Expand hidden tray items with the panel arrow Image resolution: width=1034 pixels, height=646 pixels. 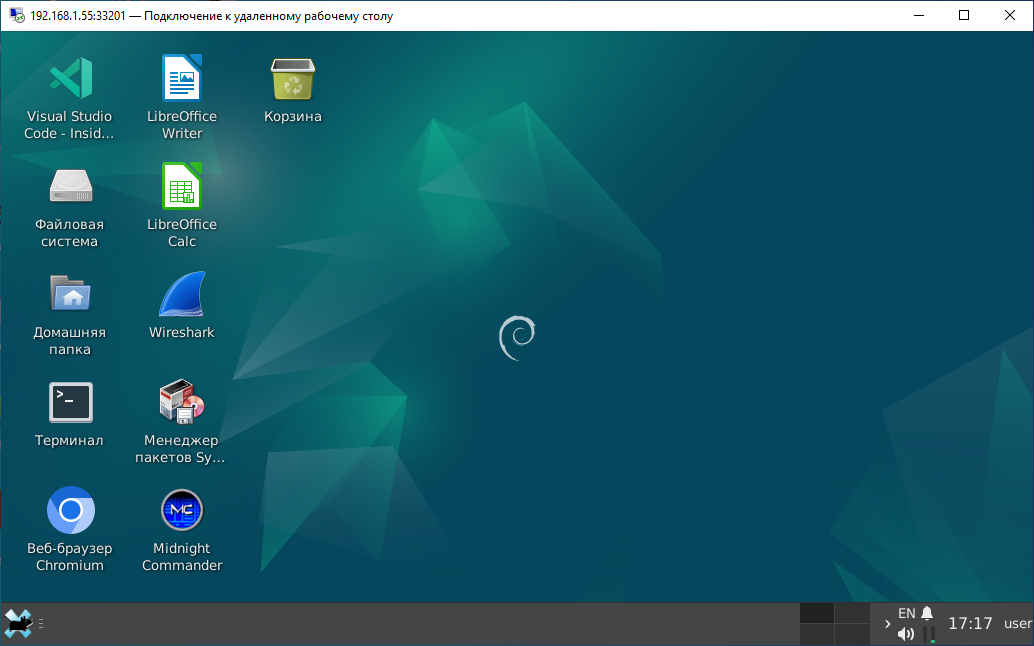click(x=887, y=624)
